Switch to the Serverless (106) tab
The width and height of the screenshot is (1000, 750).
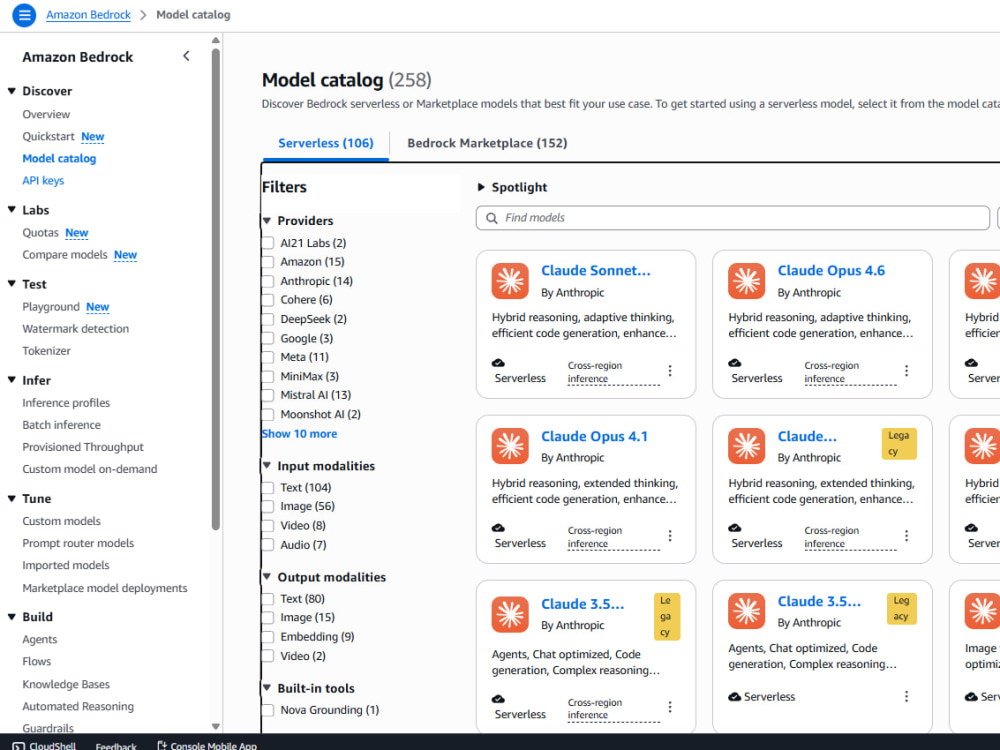click(x=326, y=143)
